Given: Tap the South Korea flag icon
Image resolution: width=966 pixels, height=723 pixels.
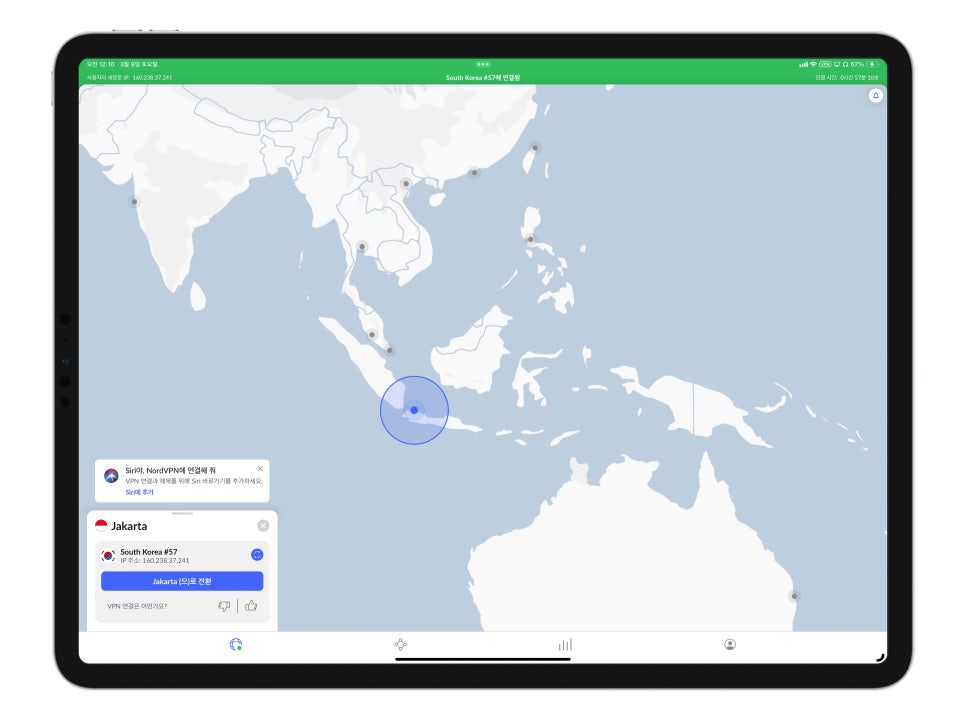Looking at the screenshot, I should 108,555.
